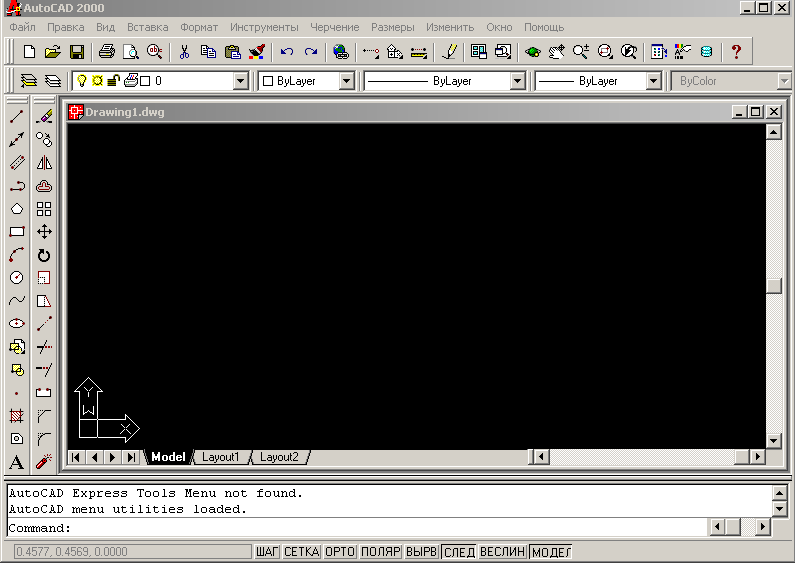
Task: Select the Spline draw tool
Action: click(x=17, y=301)
